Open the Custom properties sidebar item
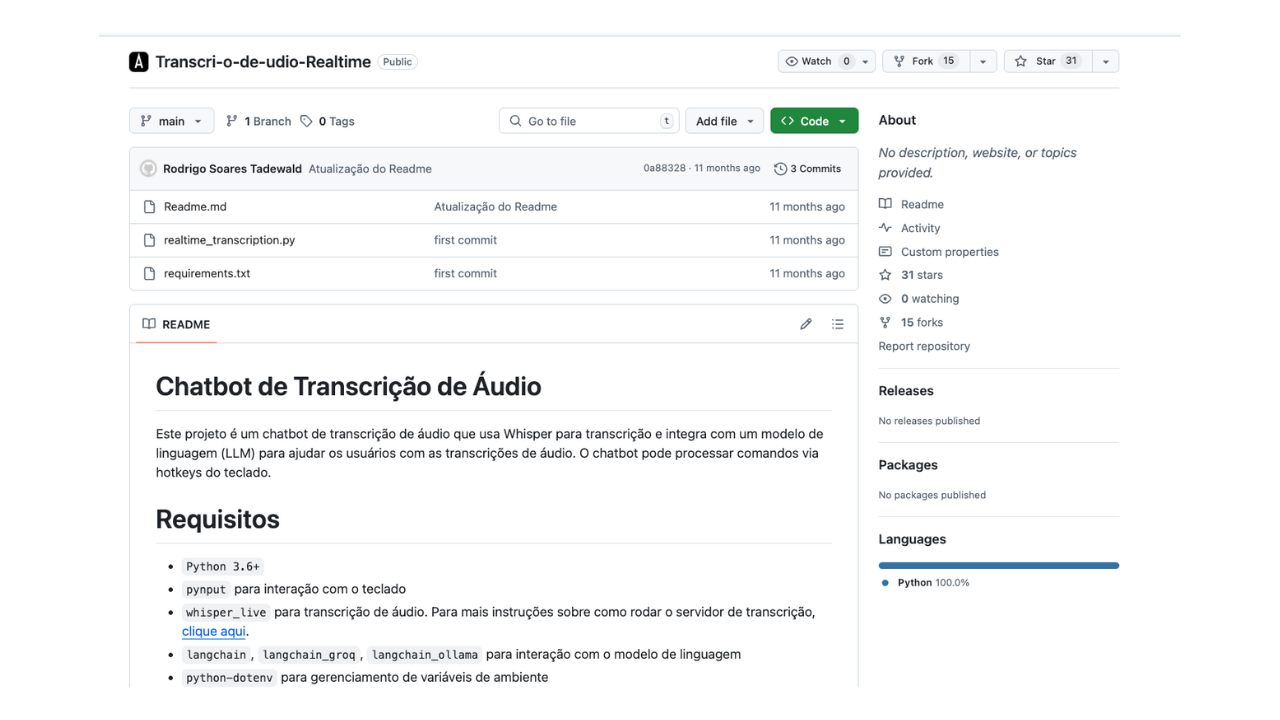The image size is (1280, 720). pyautogui.click(x=949, y=252)
